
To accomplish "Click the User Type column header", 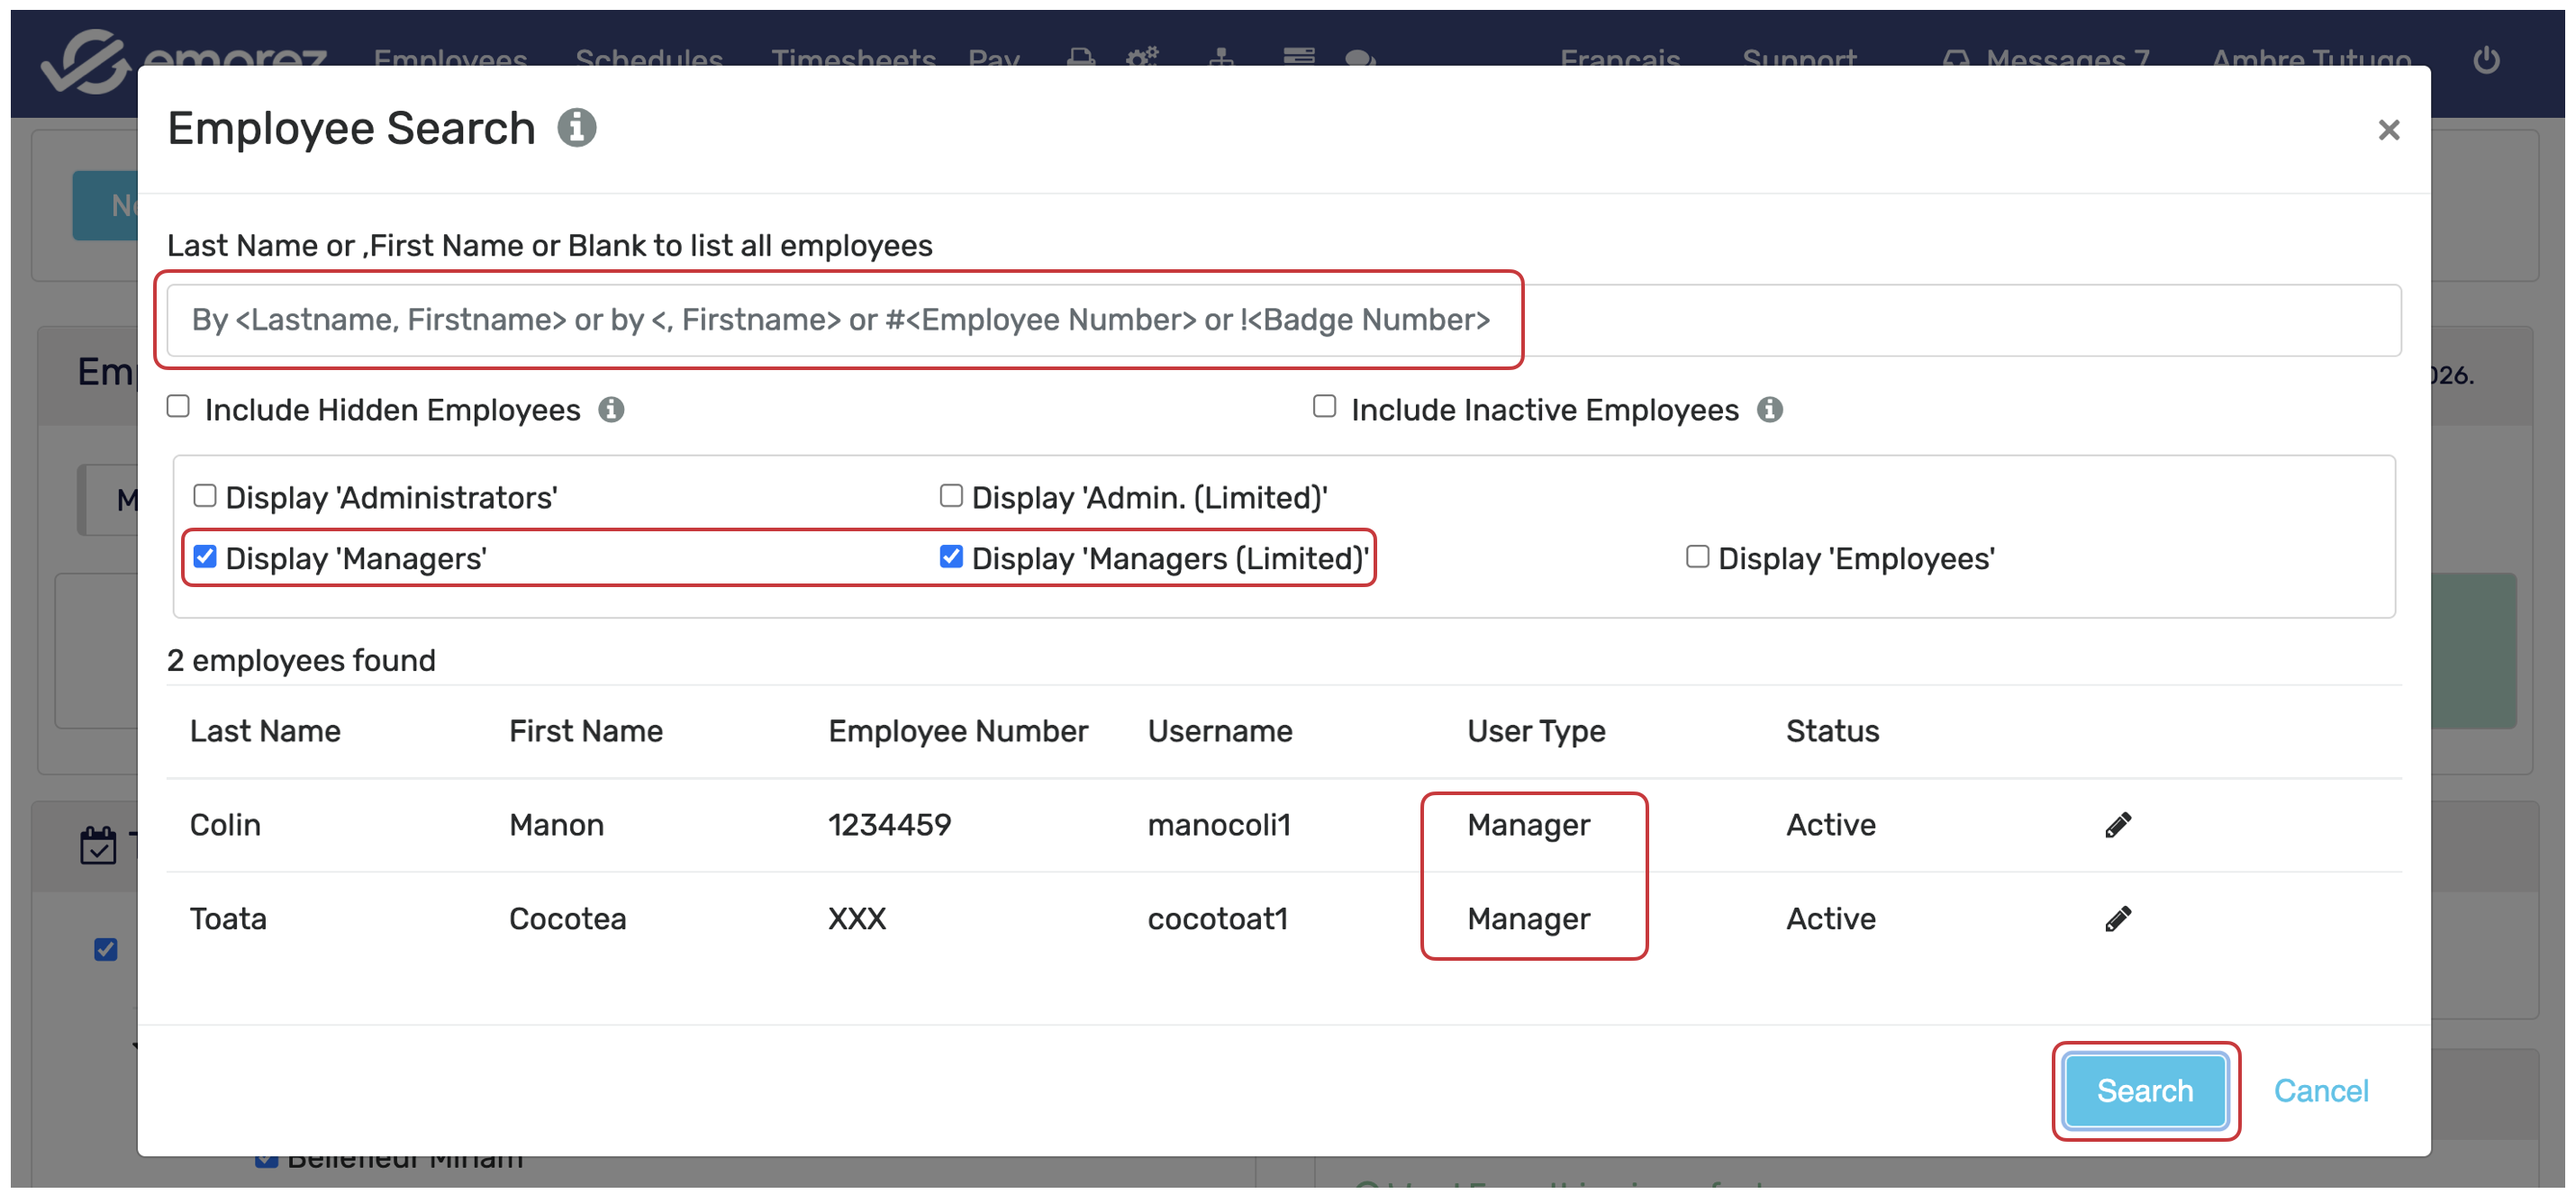I will 1535,731.
